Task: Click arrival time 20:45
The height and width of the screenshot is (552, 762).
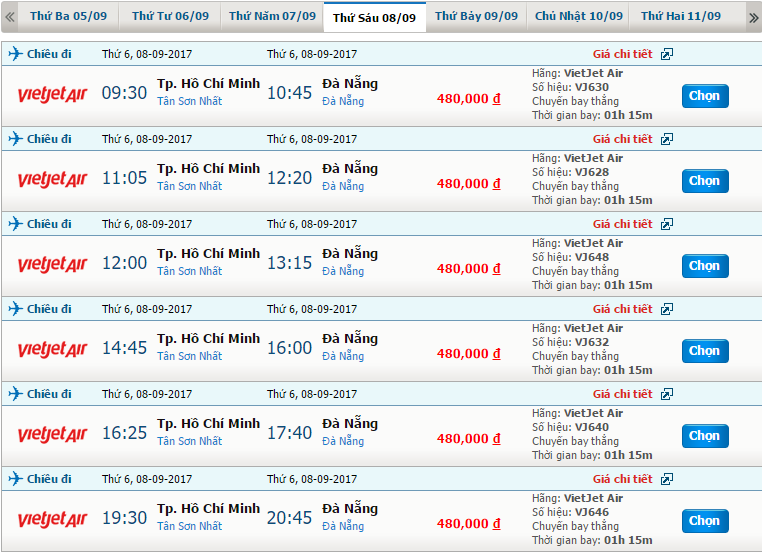Action: (290, 518)
